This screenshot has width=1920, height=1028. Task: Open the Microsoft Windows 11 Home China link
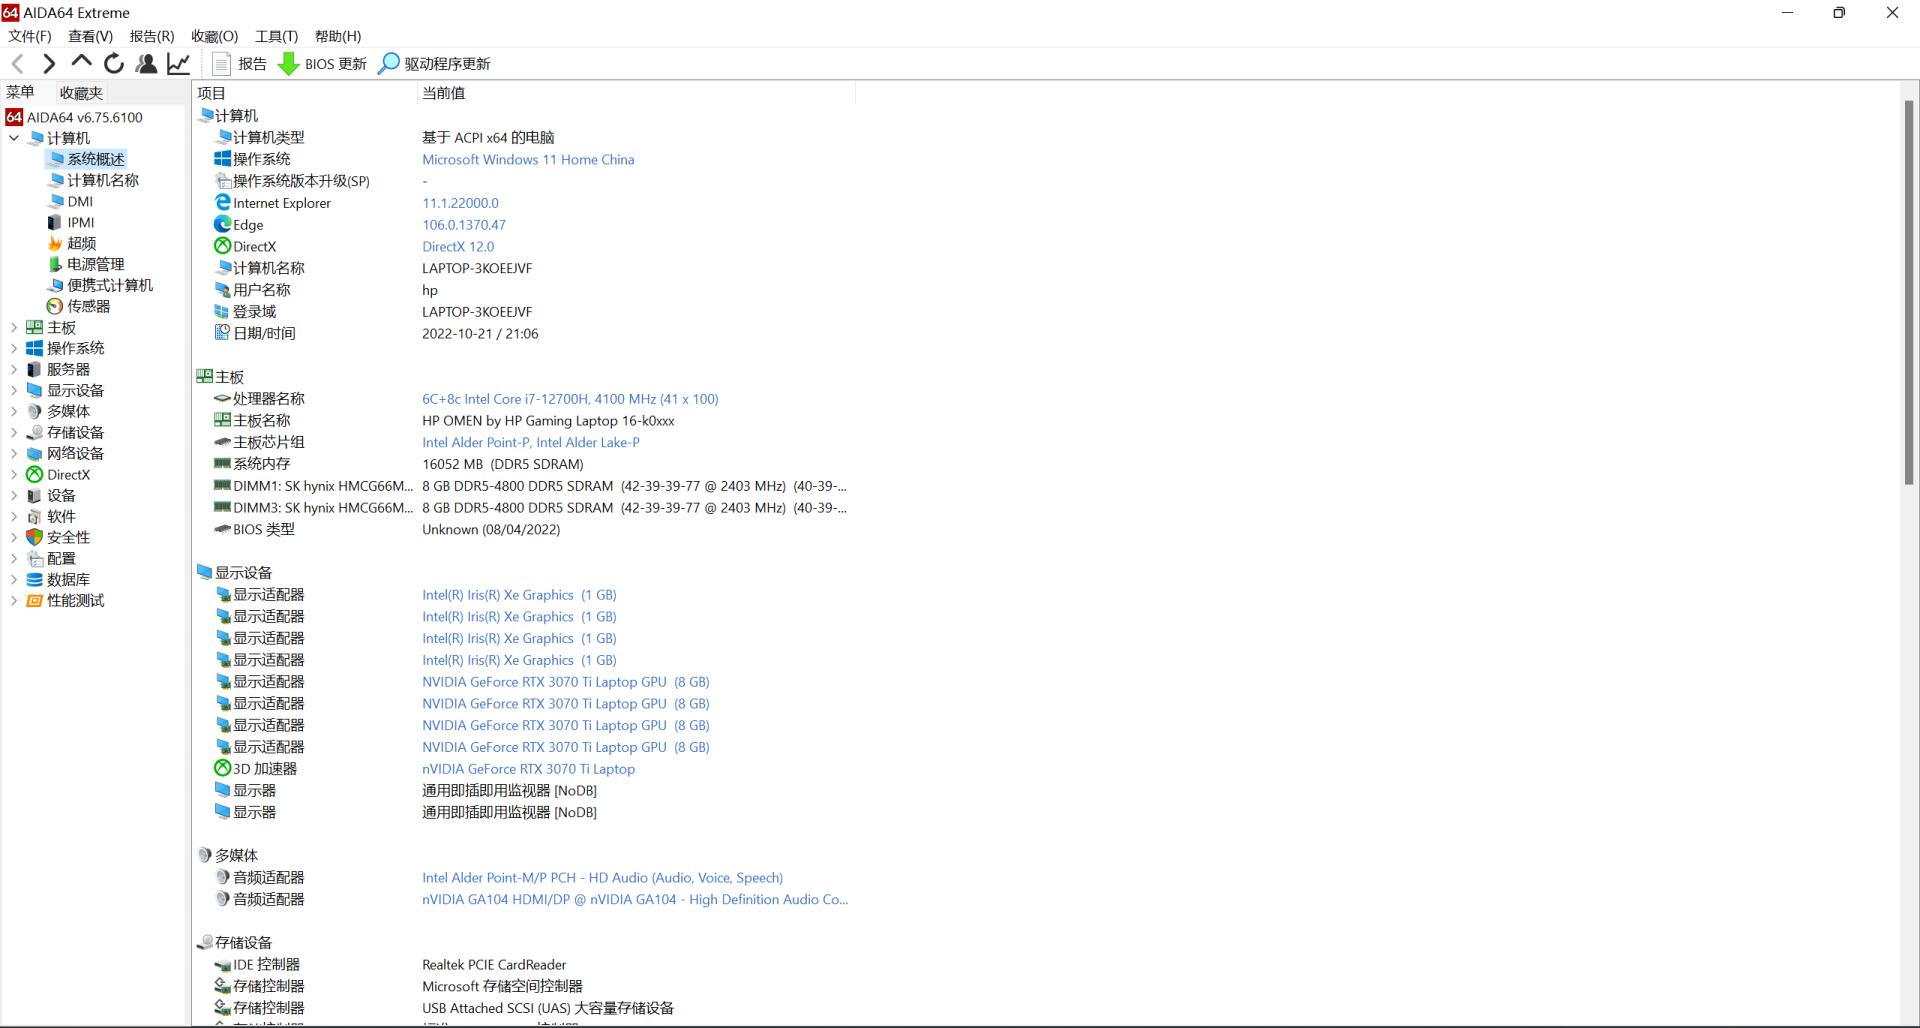point(528,159)
